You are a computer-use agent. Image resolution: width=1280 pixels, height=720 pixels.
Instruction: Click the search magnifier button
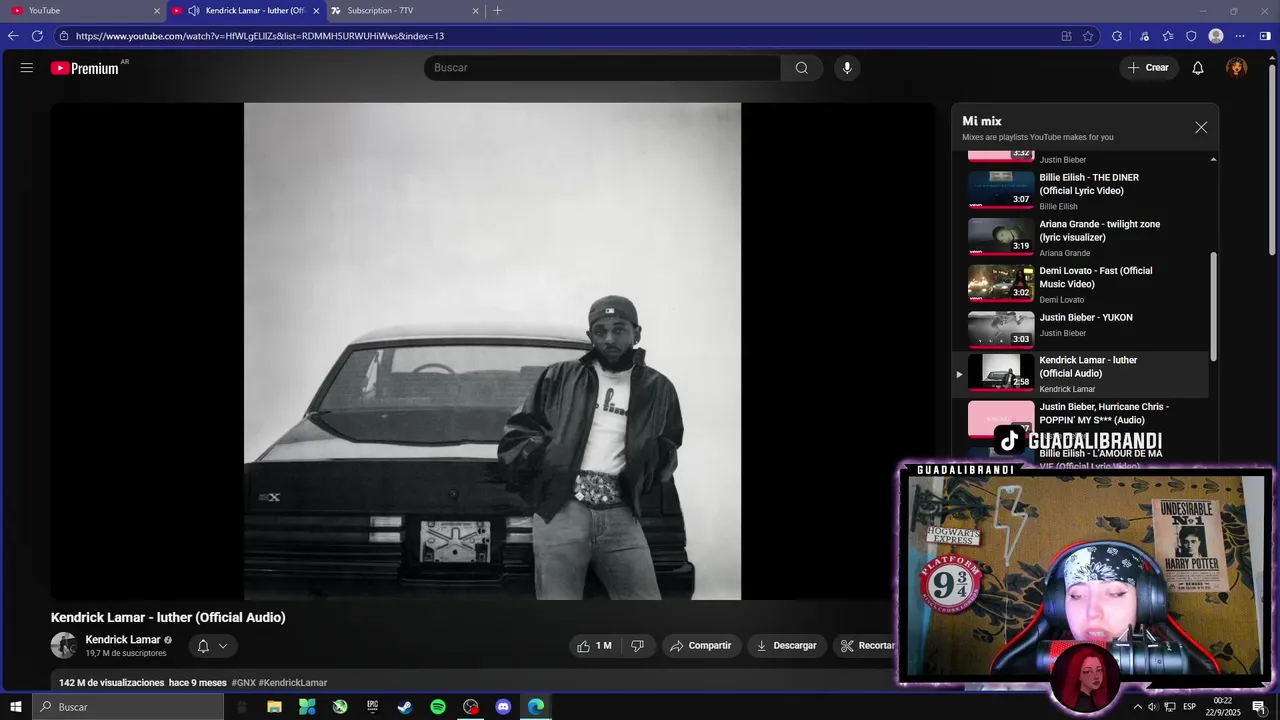pos(801,68)
